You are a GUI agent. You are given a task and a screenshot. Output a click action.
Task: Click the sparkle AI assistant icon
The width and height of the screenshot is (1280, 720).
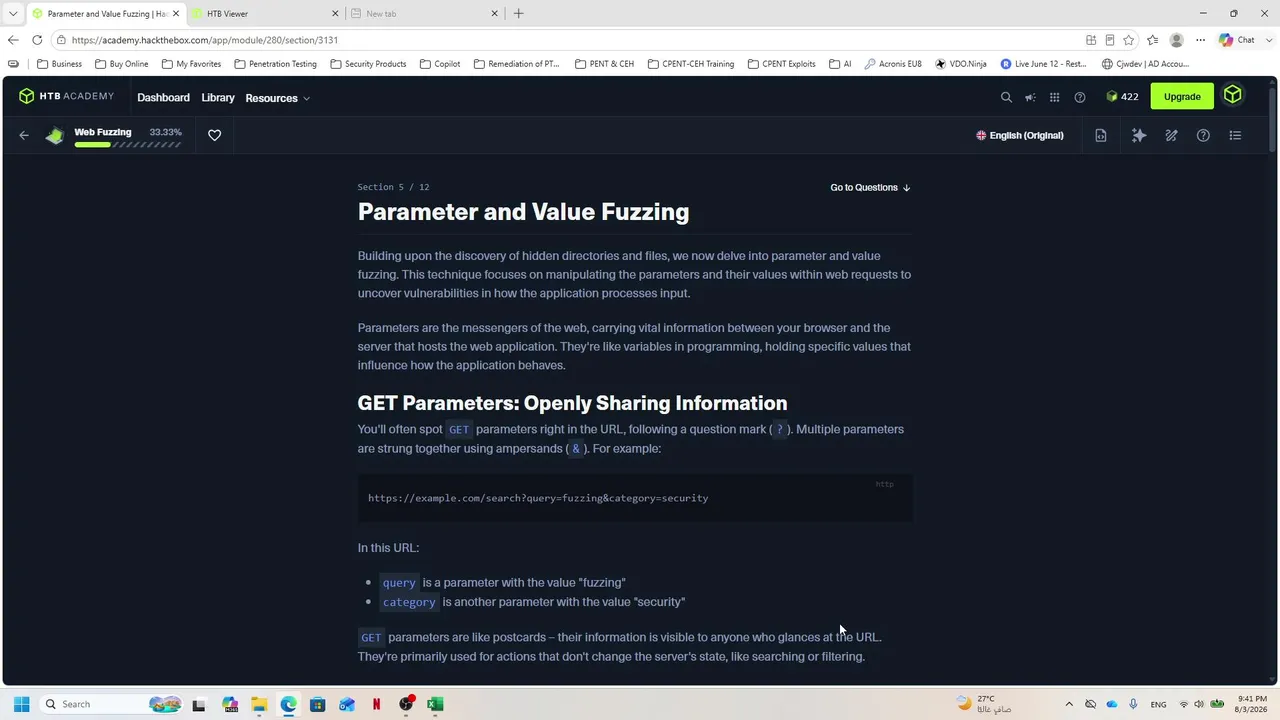point(1139,135)
